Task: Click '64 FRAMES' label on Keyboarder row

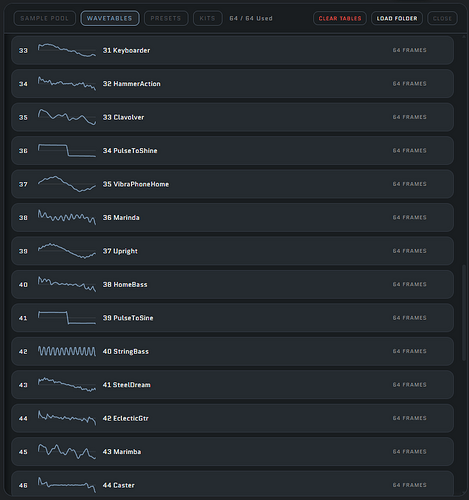Action: (409, 50)
